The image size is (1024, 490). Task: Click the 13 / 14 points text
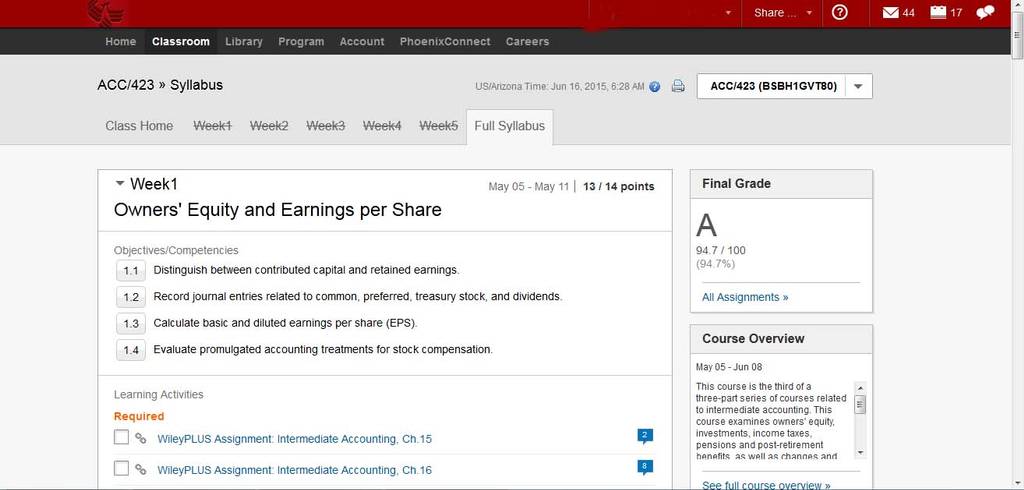click(x=618, y=186)
